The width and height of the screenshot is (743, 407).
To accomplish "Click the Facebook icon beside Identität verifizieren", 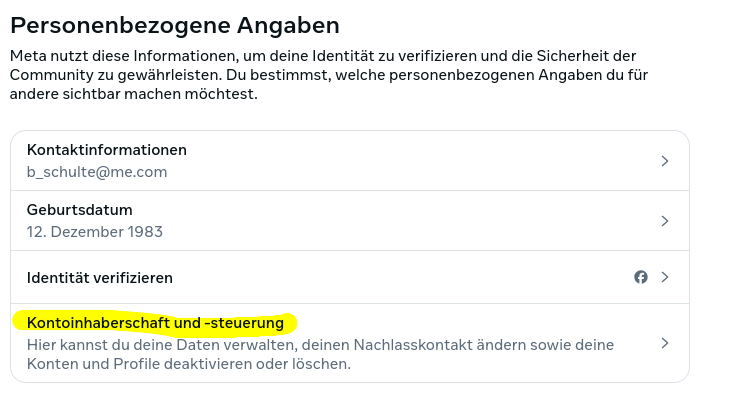I will pyautogui.click(x=641, y=277).
